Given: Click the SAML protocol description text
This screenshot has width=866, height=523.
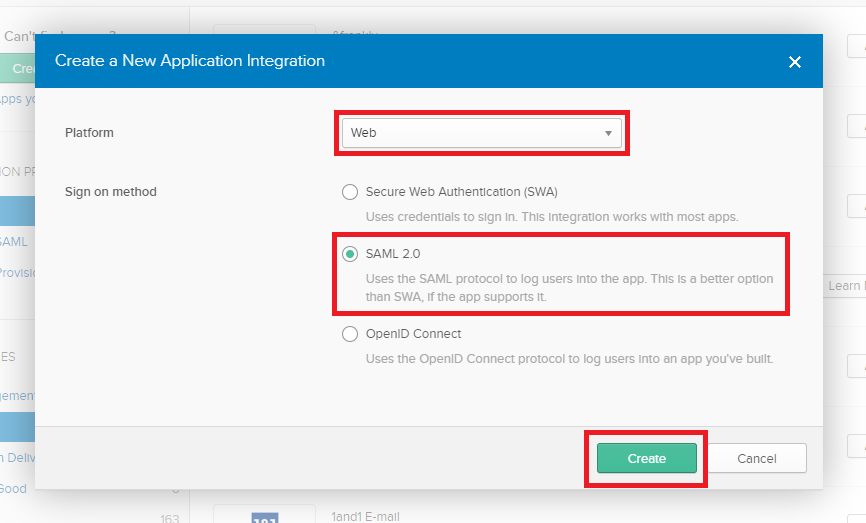Looking at the screenshot, I should (x=569, y=288).
